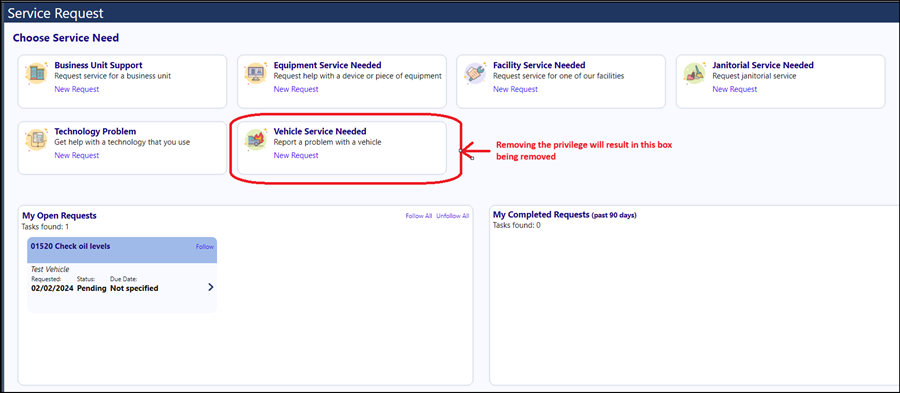Click the 02/02/2024 requested date

tap(52, 288)
